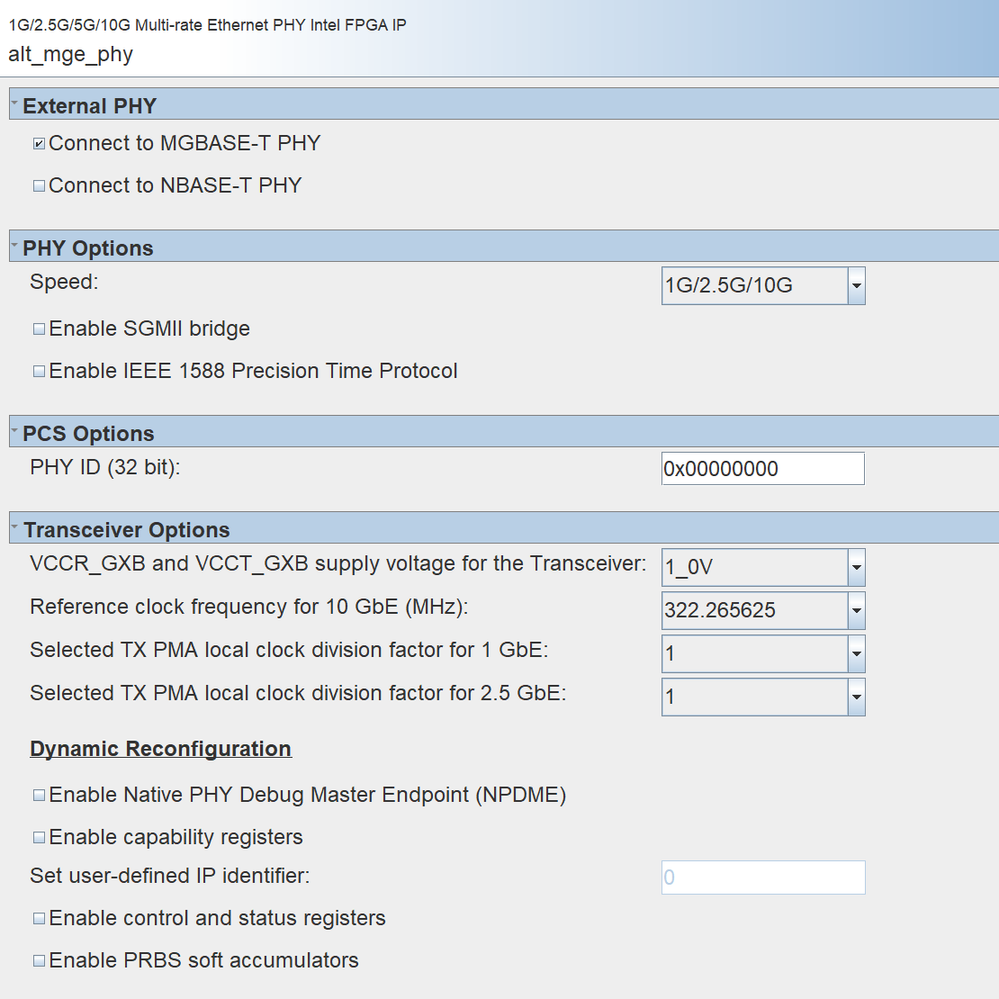Collapse the PHY Options section
Screen dimensions: 999x999
point(15,244)
